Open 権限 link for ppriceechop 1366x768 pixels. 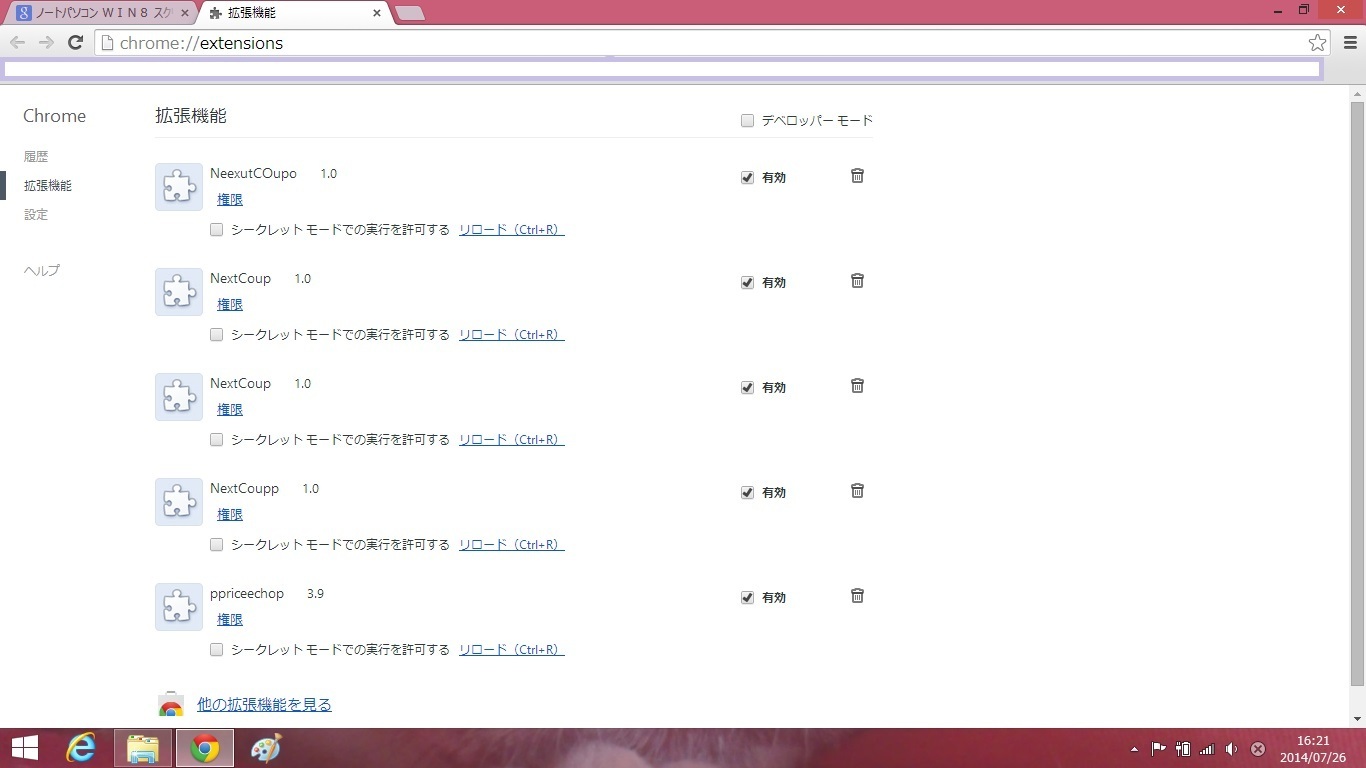pos(230,620)
